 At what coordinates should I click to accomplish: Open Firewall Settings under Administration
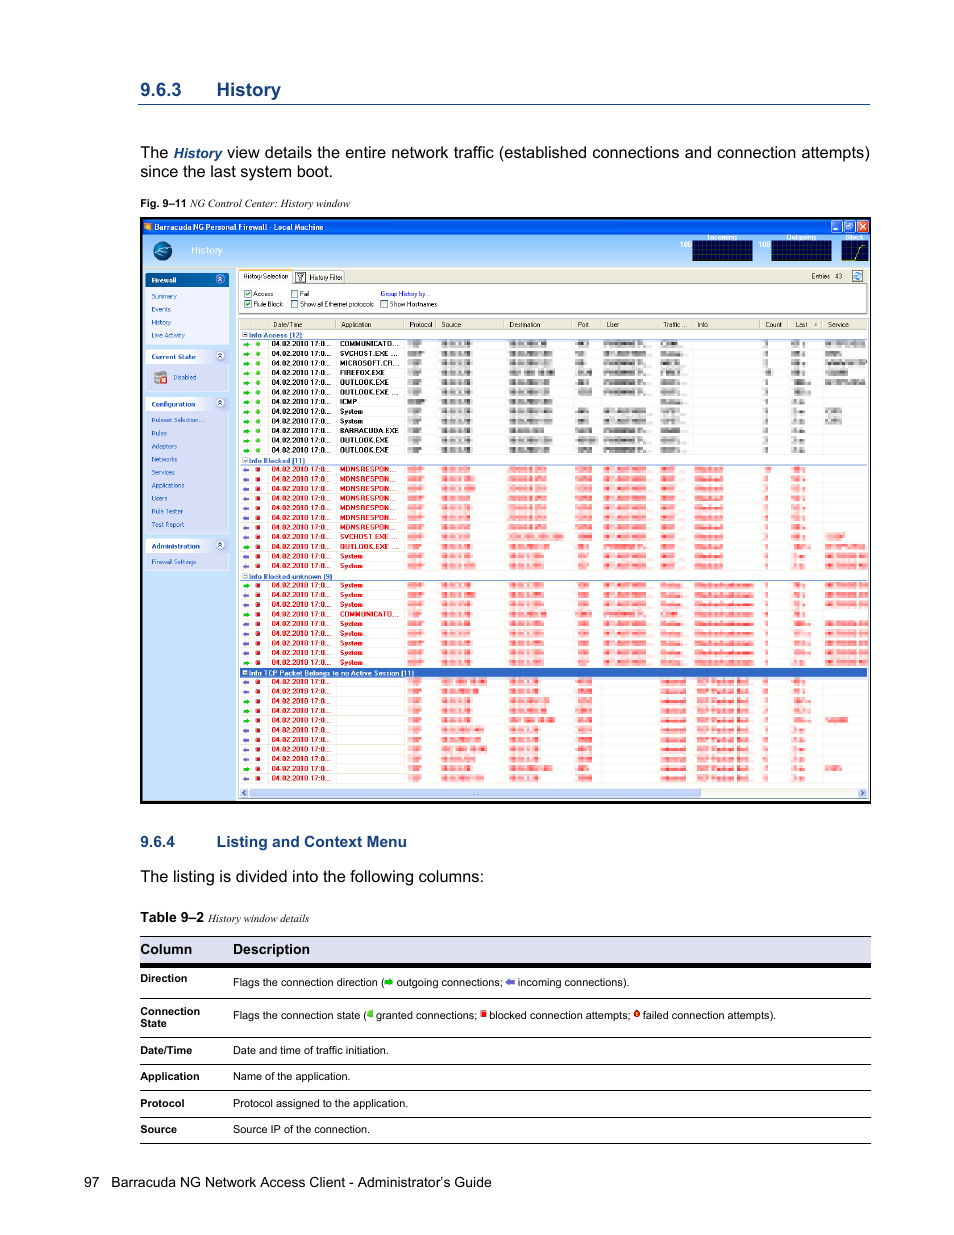174,562
